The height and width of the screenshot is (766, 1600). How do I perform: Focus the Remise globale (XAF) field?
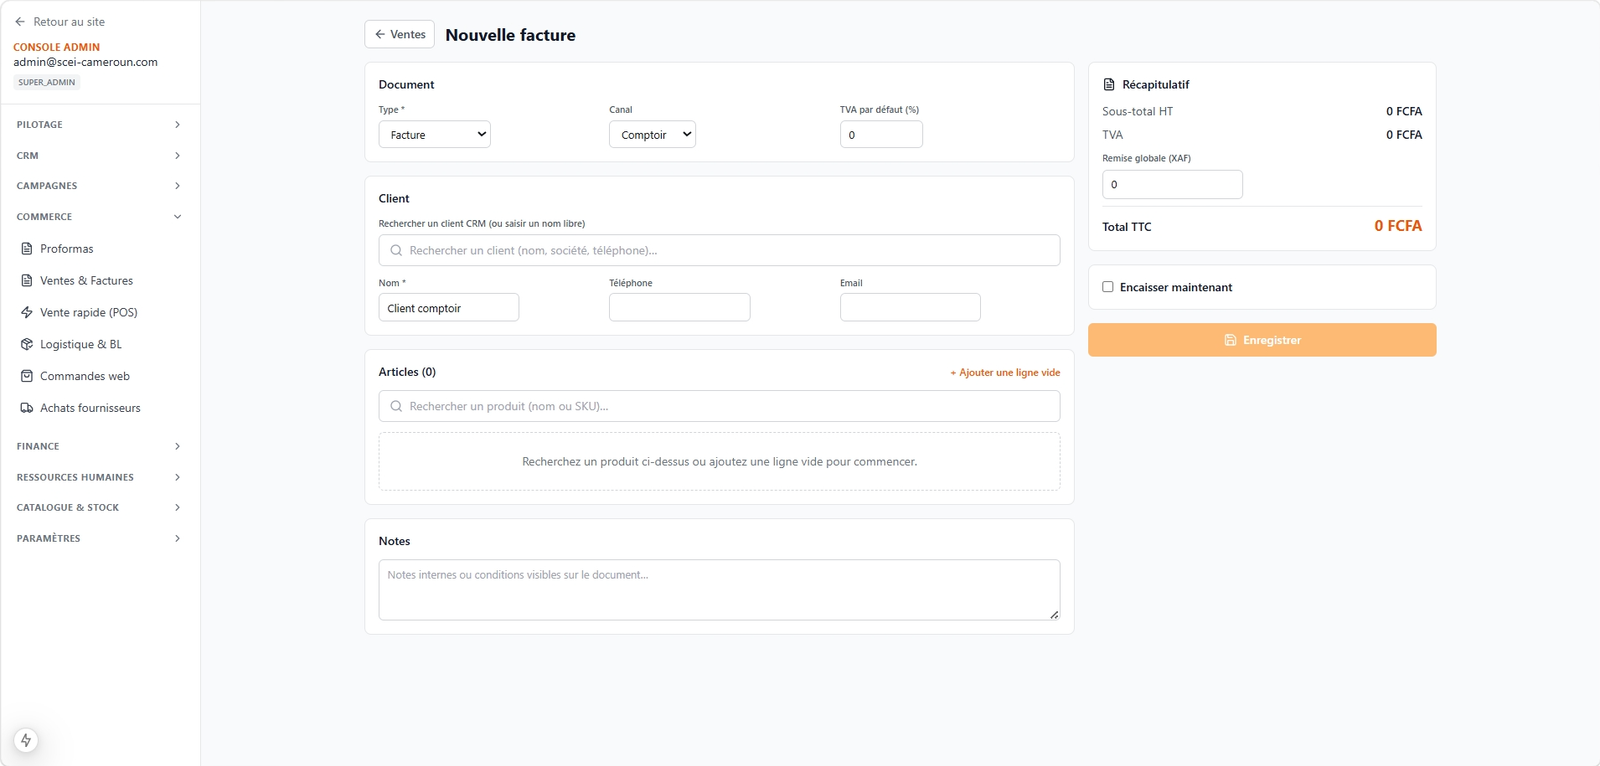[1172, 184]
